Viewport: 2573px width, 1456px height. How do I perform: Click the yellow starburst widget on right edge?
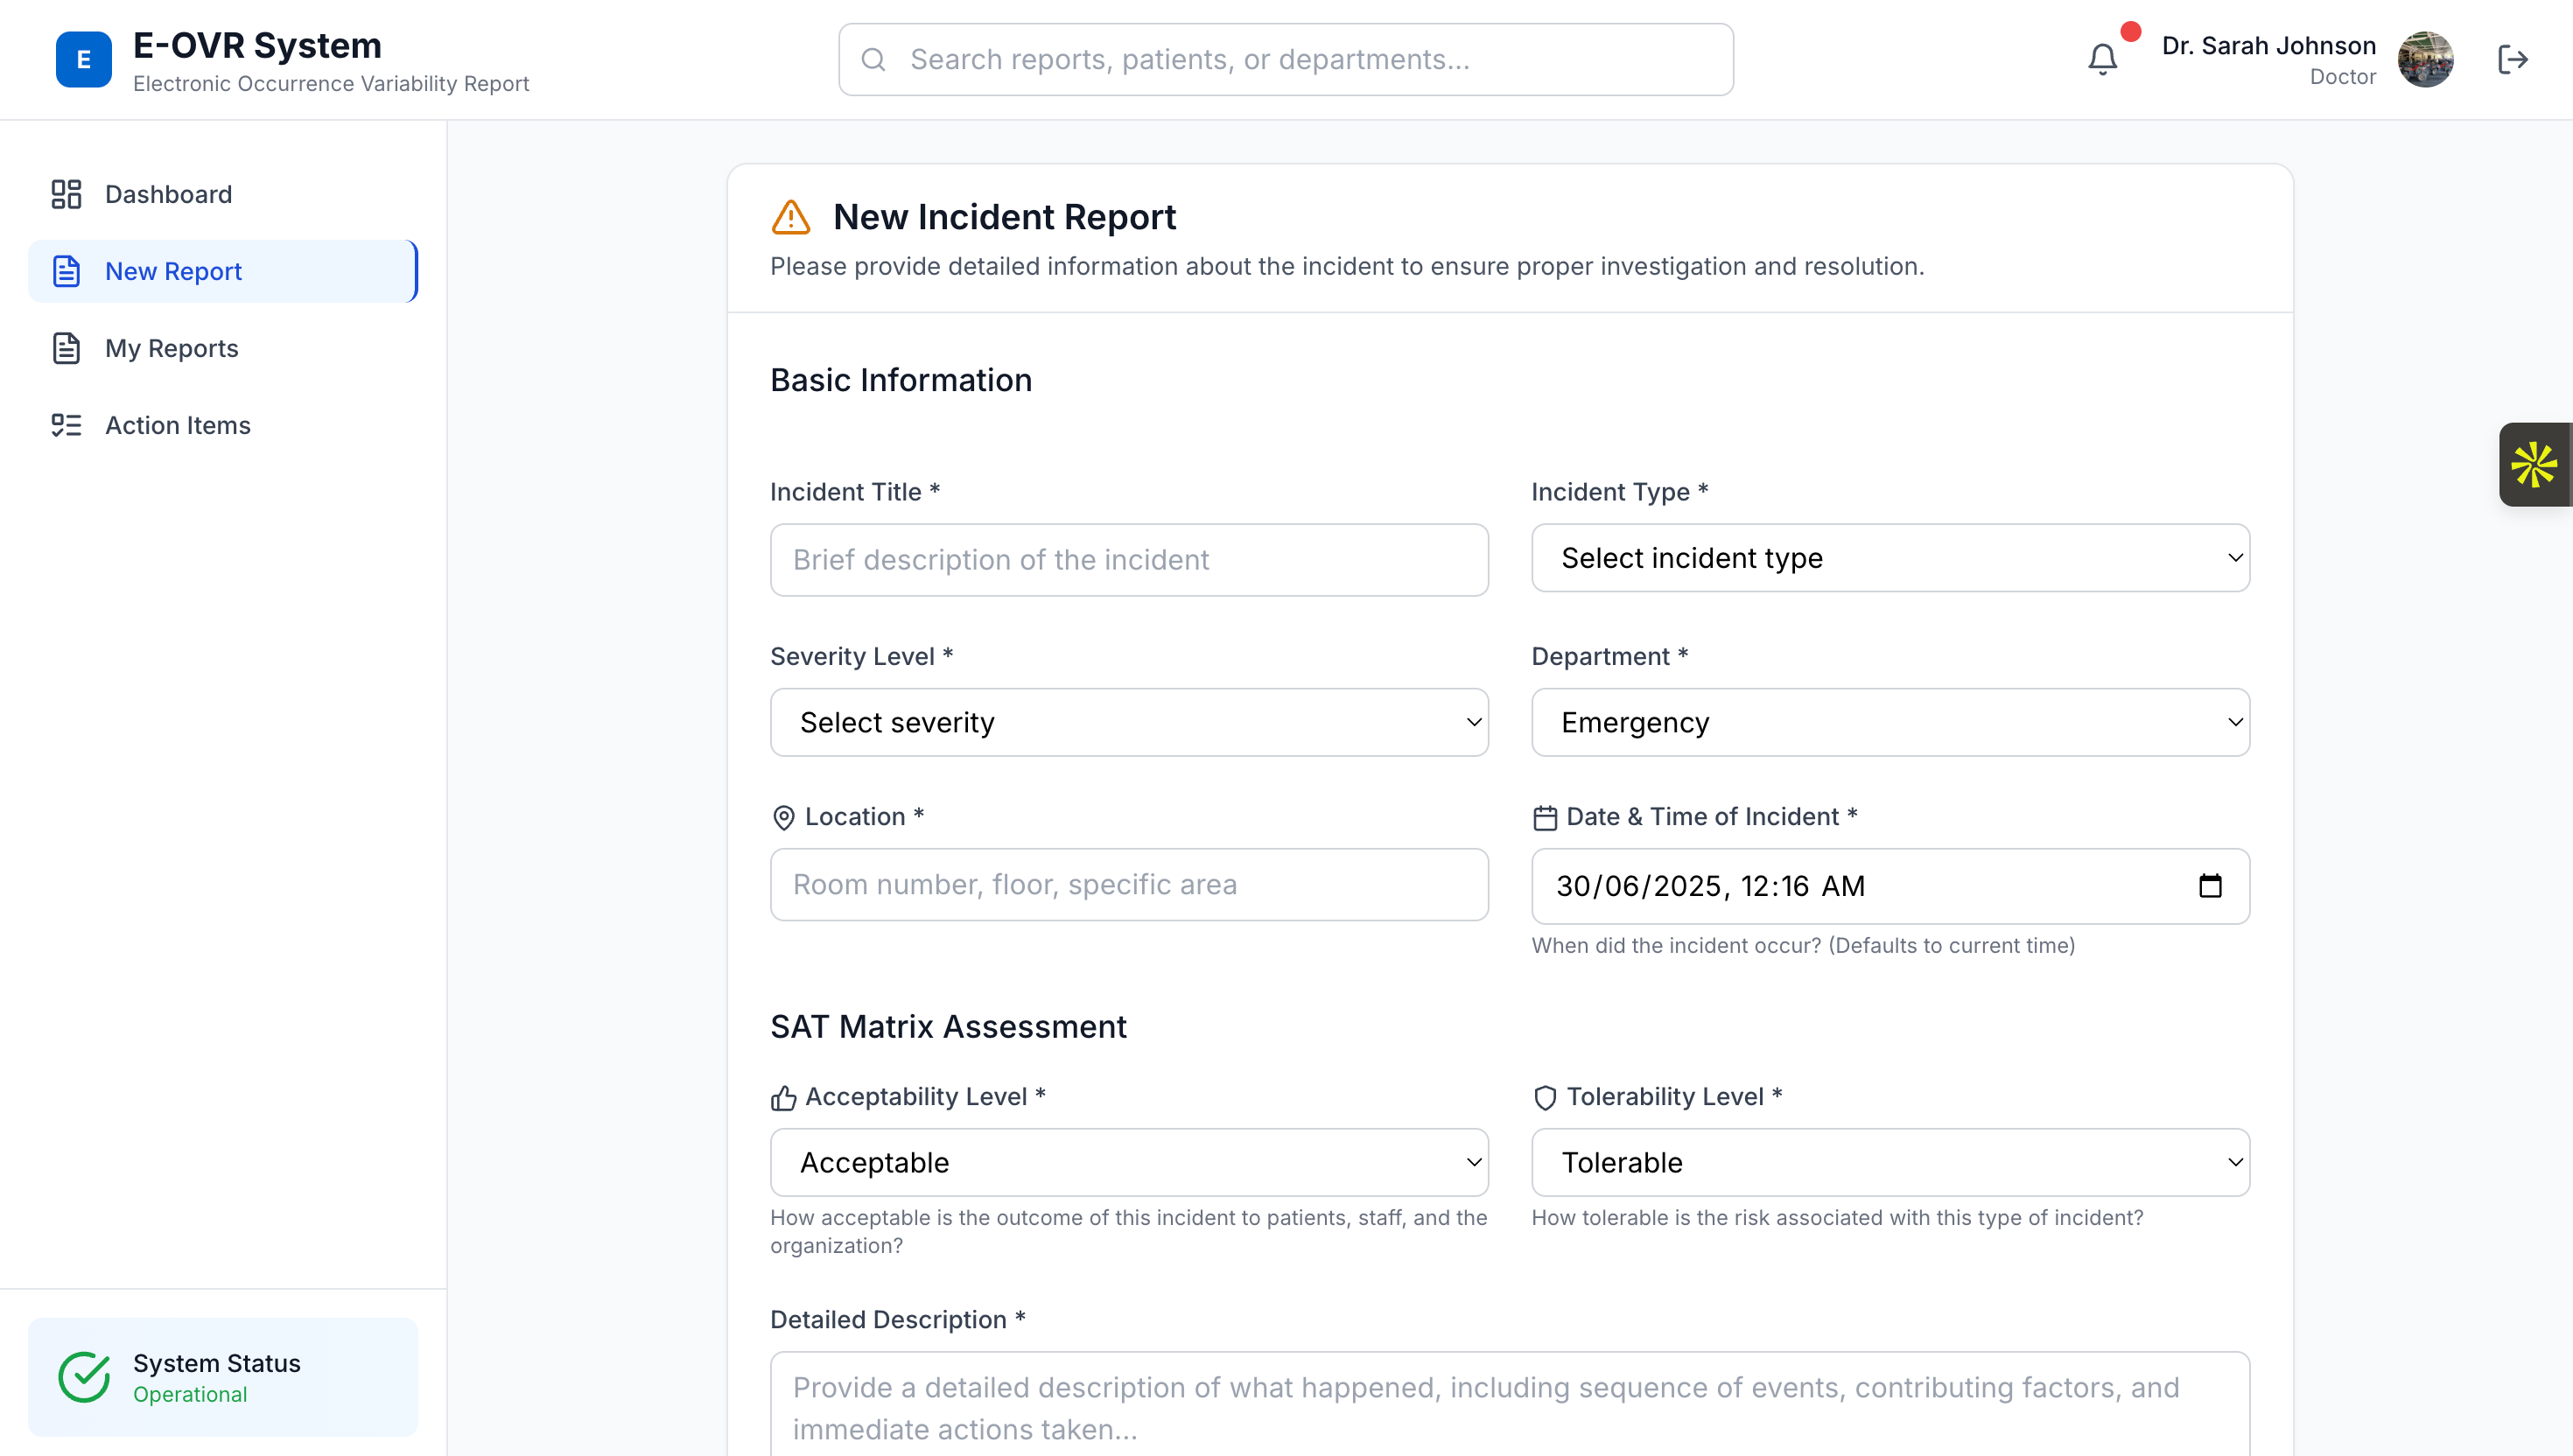(x=2534, y=465)
